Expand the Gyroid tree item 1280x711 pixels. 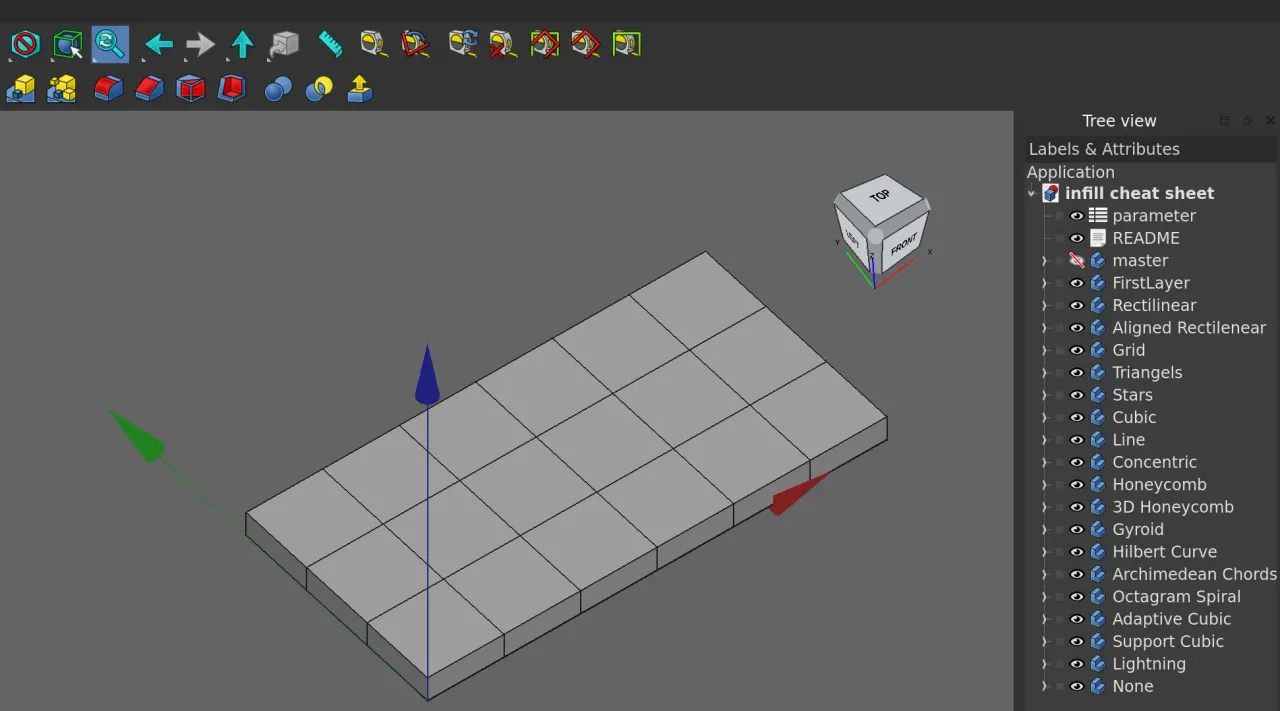tap(1045, 529)
